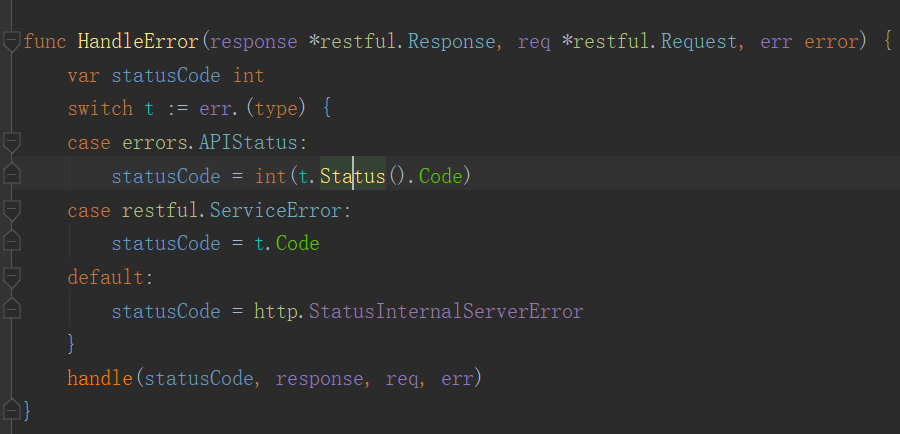Click the var keyword in statusCode declaration
Viewport: 900px width, 434px height.
tap(84, 76)
